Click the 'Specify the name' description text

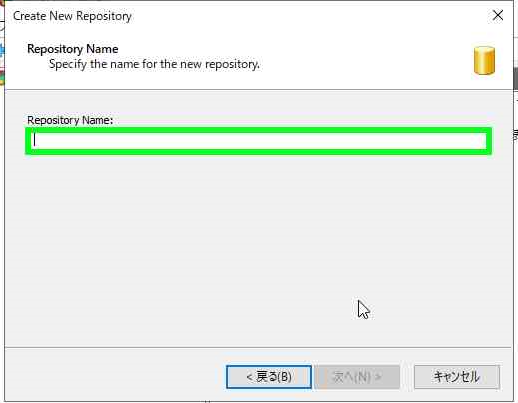tap(154, 64)
